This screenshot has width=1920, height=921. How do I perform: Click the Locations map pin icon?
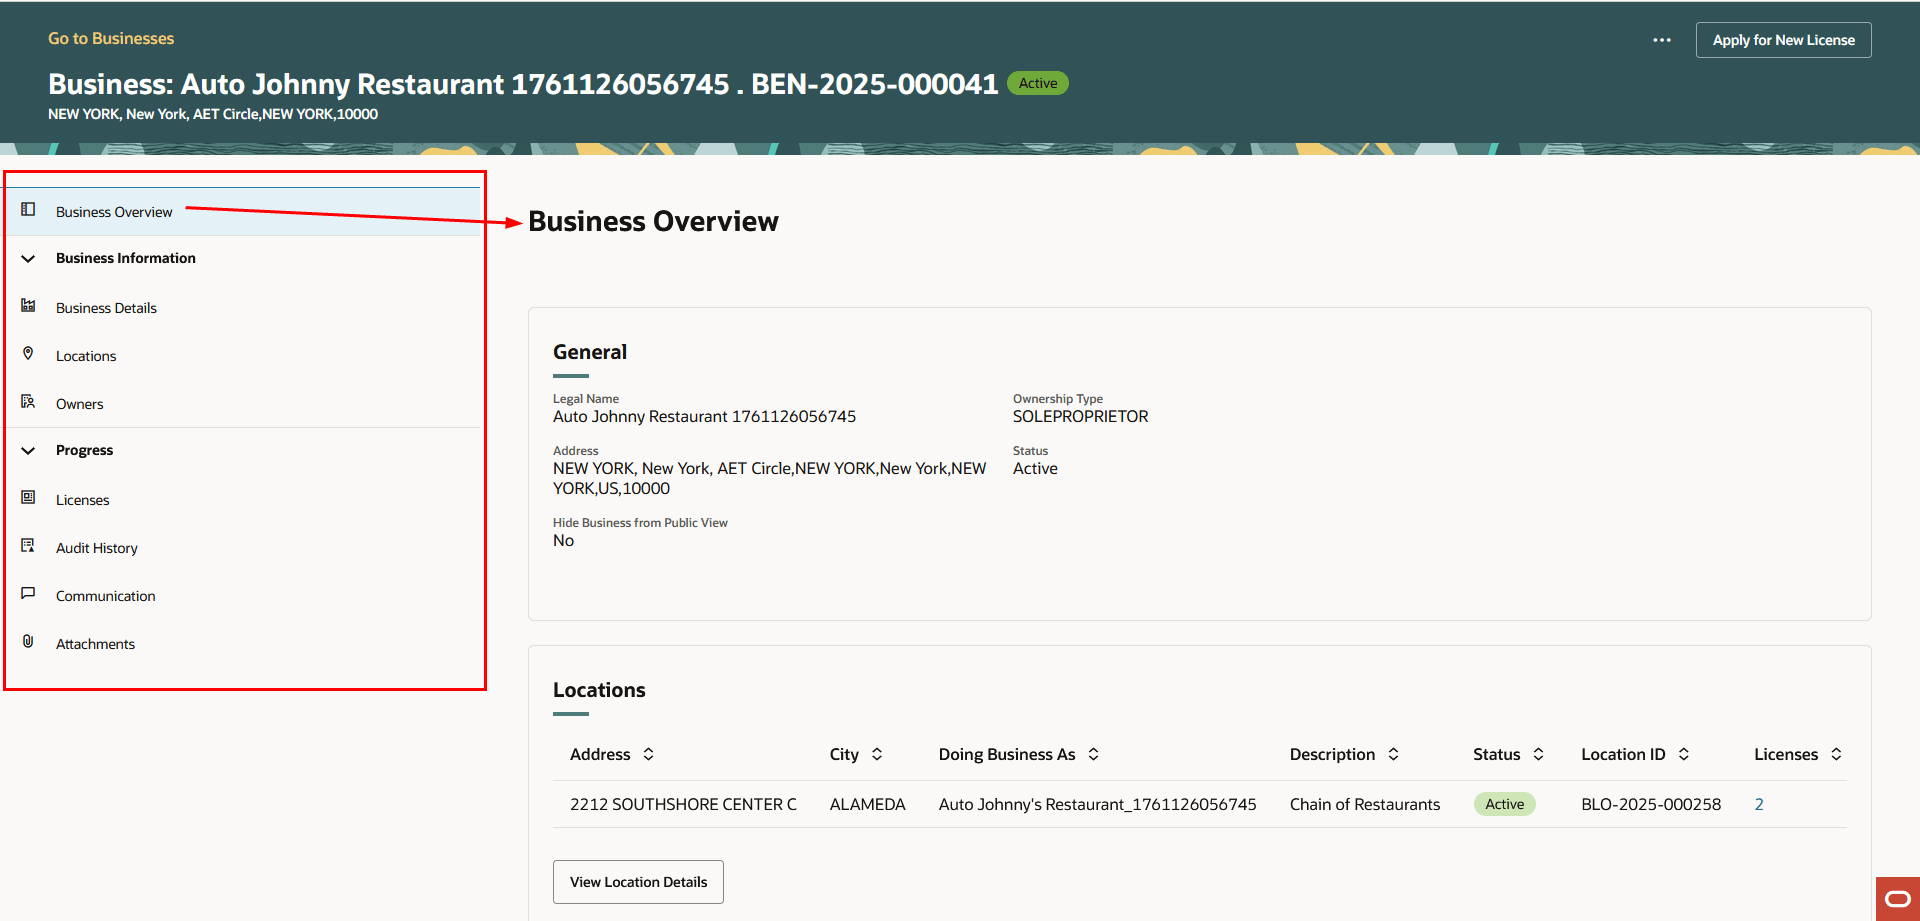click(27, 355)
